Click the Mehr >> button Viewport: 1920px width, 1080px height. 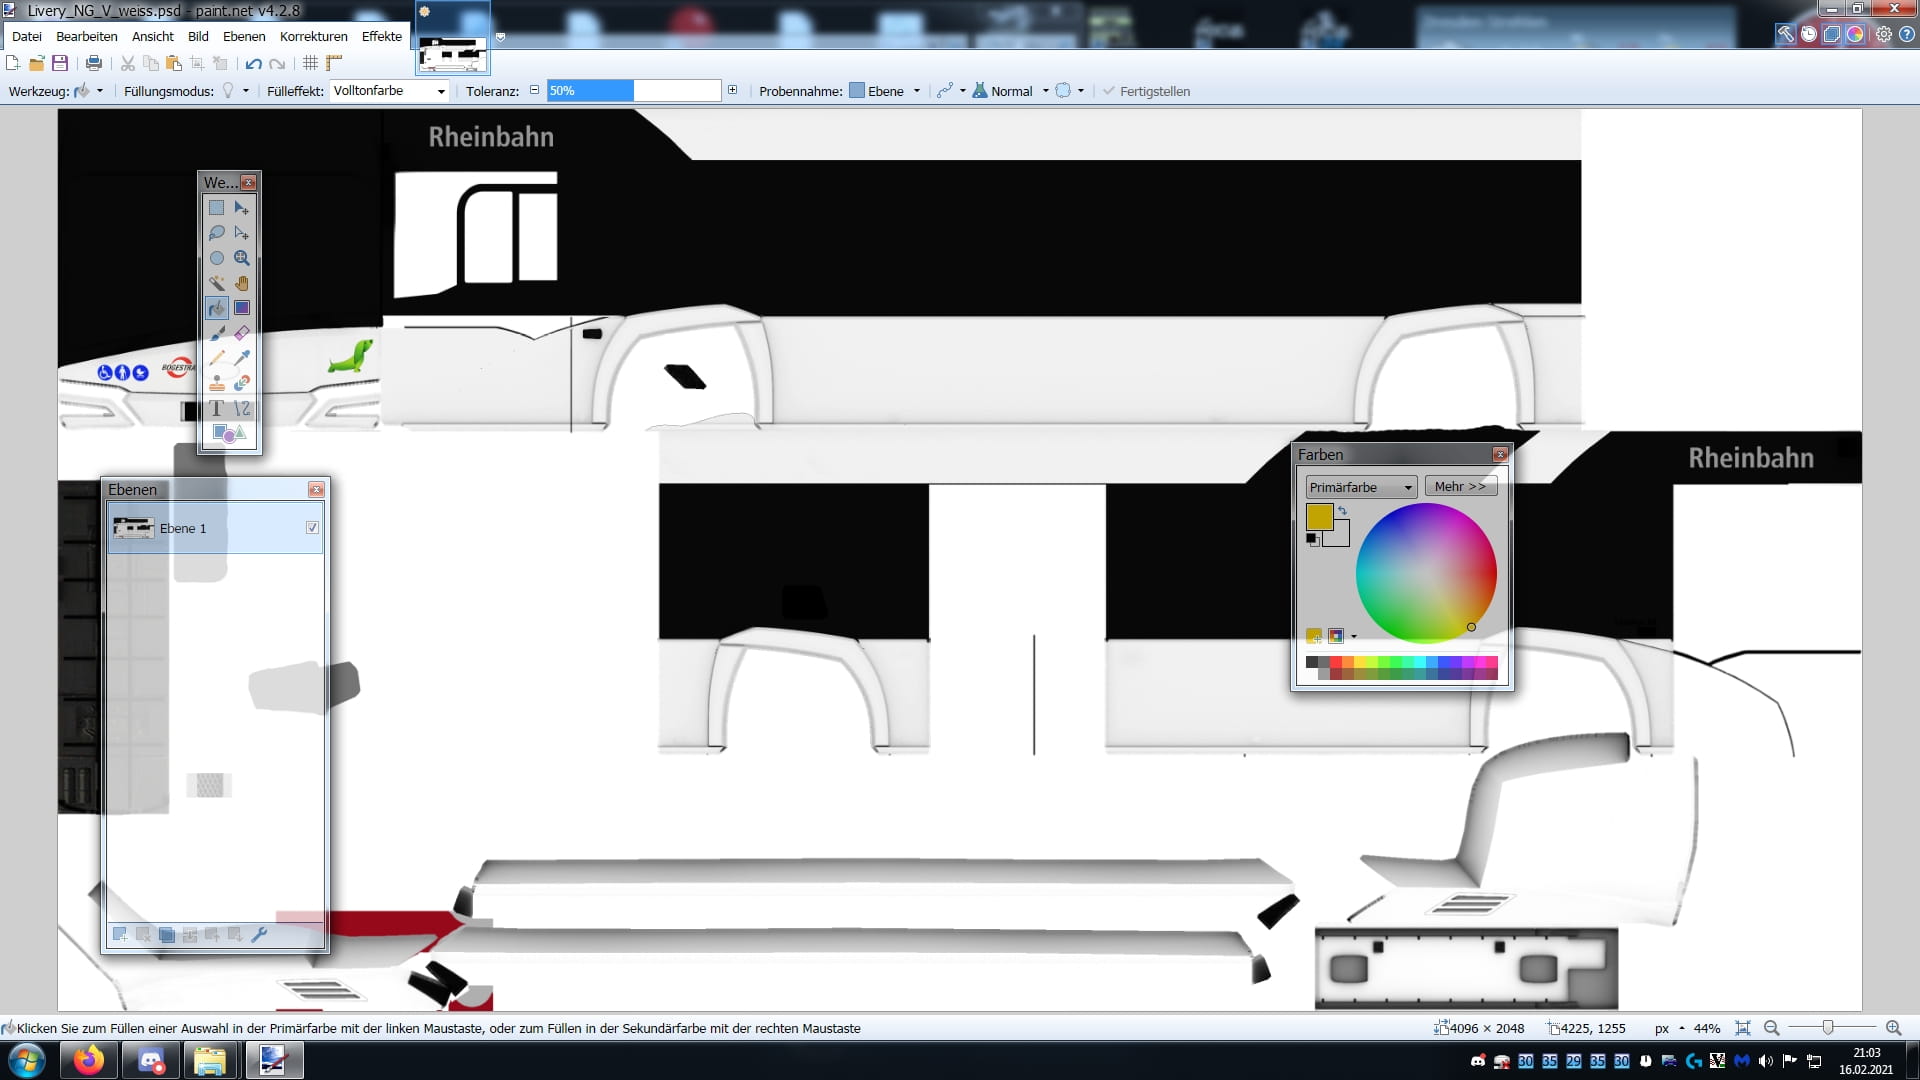click(x=1460, y=486)
